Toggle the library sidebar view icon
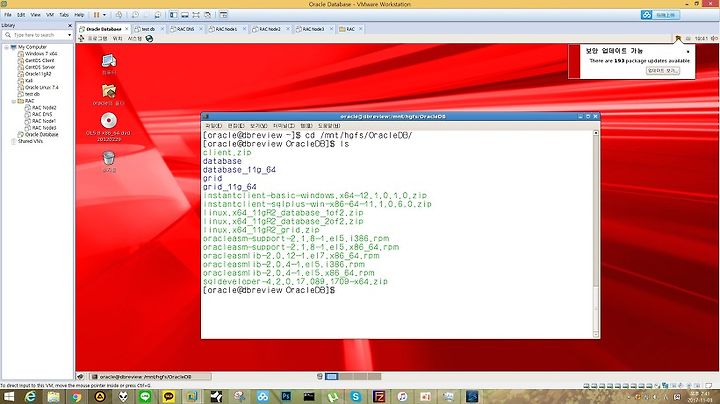This screenshot has height=404, width=720. 174,15
